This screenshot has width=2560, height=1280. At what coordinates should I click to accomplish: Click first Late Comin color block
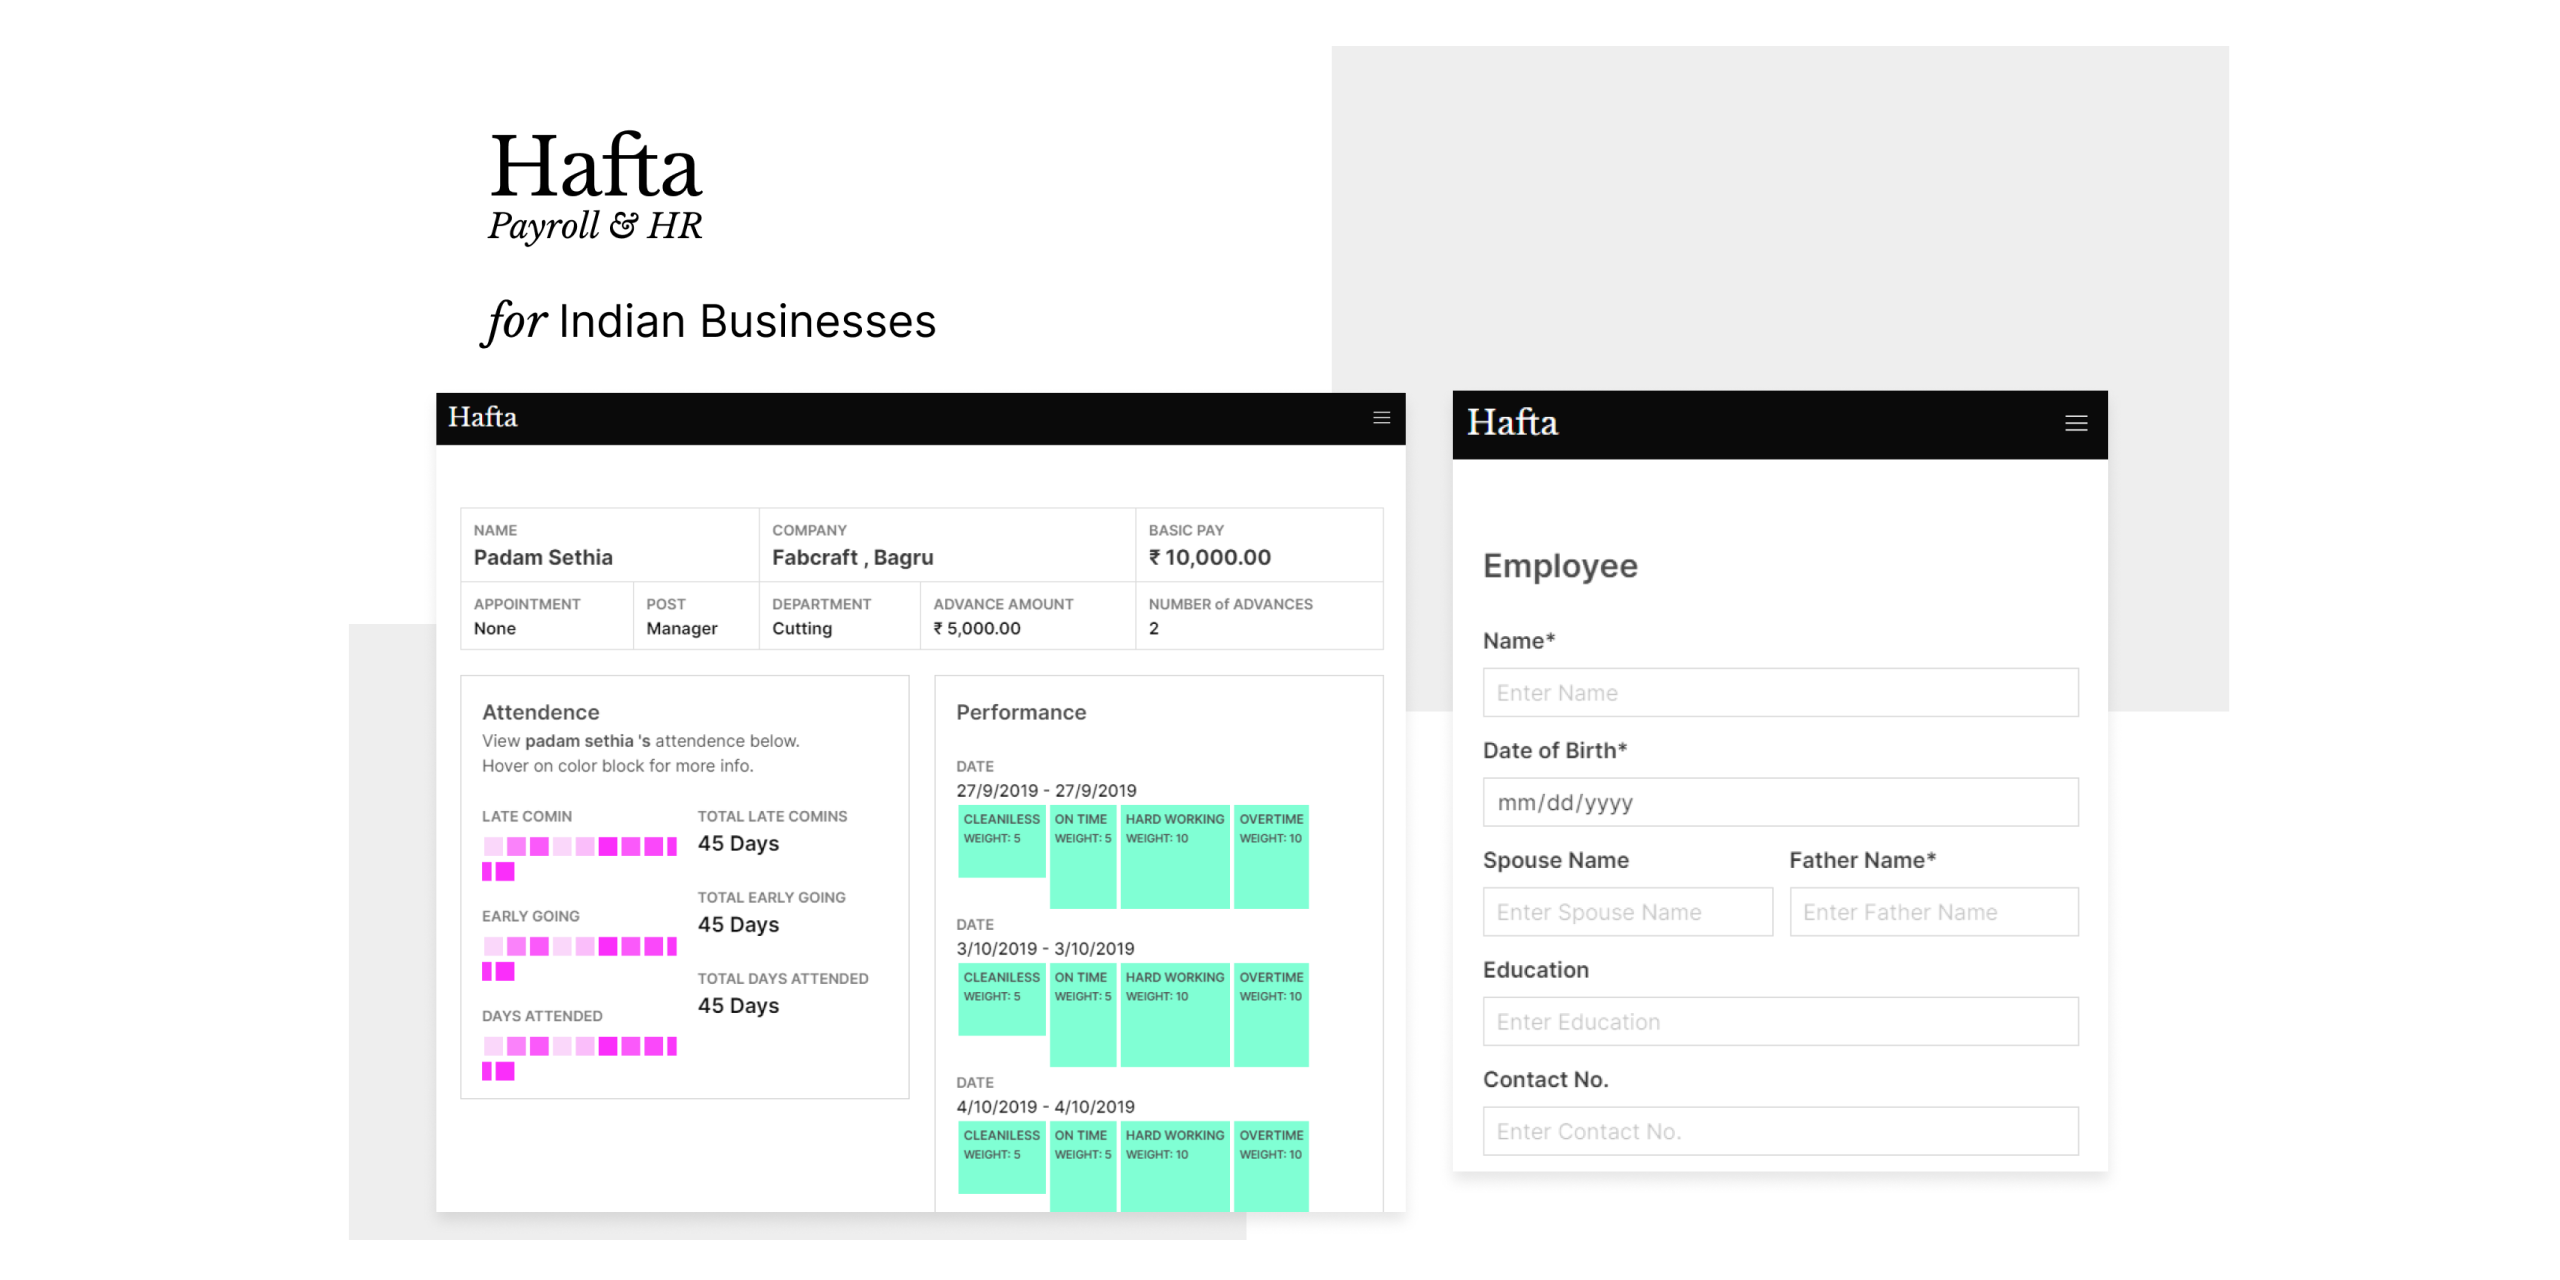click(x=493, y=847)
